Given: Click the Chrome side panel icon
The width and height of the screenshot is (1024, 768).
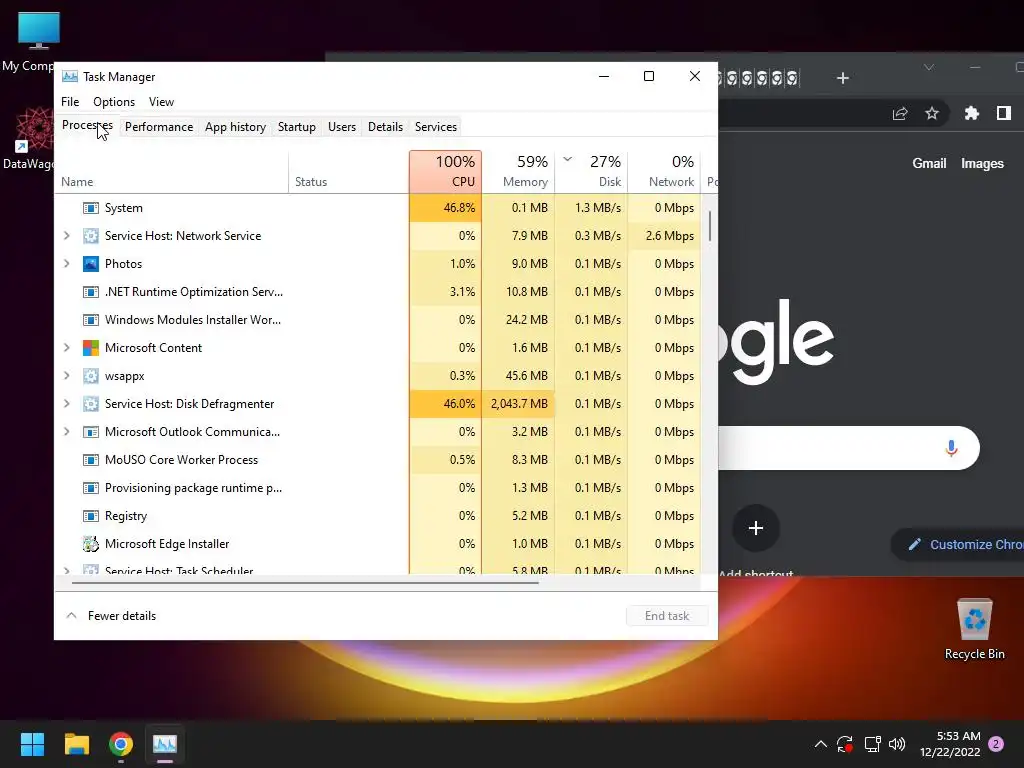Looking at the screenshot, I should tap(1004, 113).
